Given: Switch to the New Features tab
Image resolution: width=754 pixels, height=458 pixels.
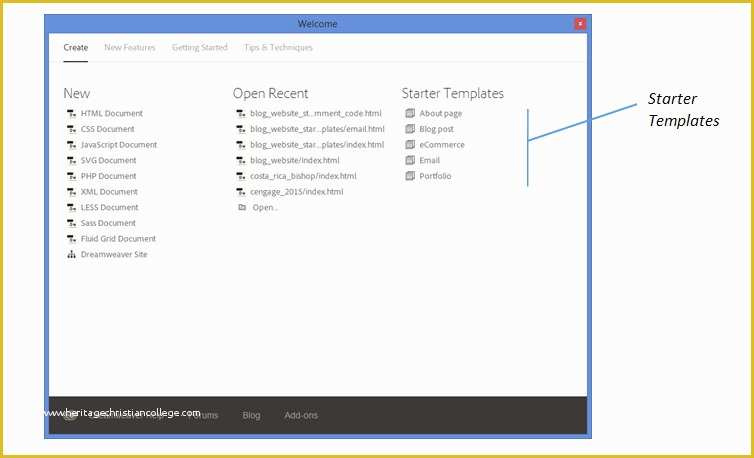Looking at the screenshot, I should [130, 48].
